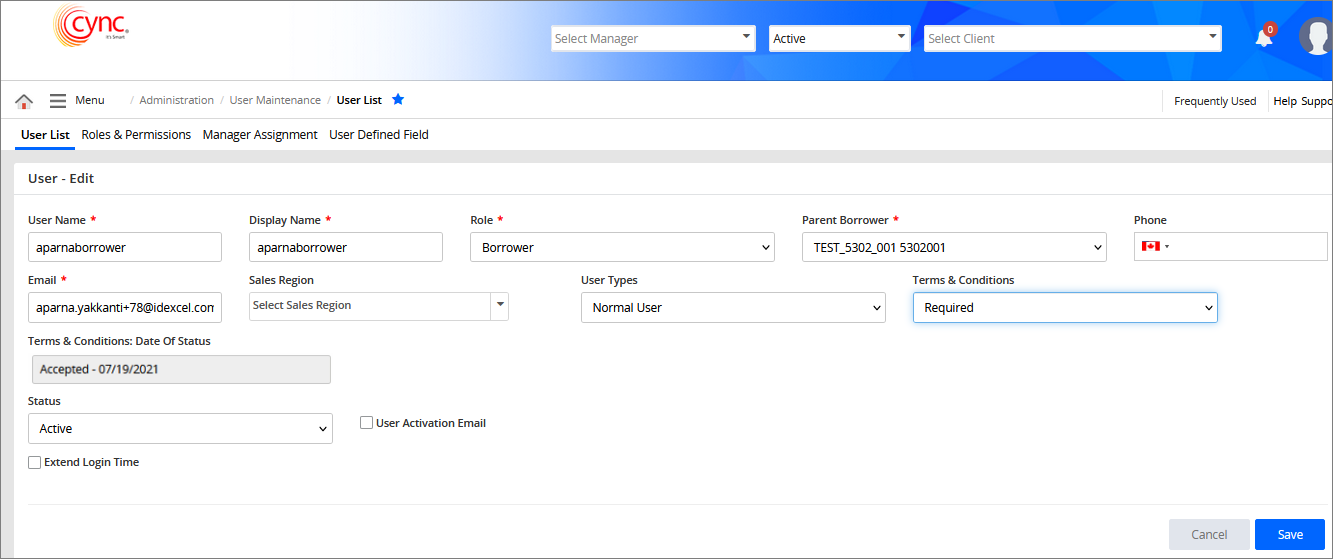Image resolution: width=1333 pixels, height=559 pixels.
Task: Open the hamburger Menu icon
Action: pos(58,101)
